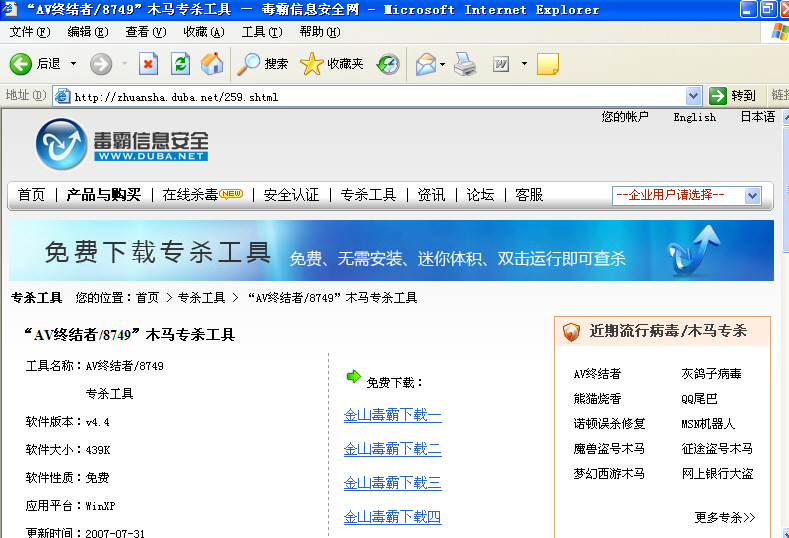
Task: Open the Back history dropdown arrow
Action: pyautogui.click(x=73, y=64)
